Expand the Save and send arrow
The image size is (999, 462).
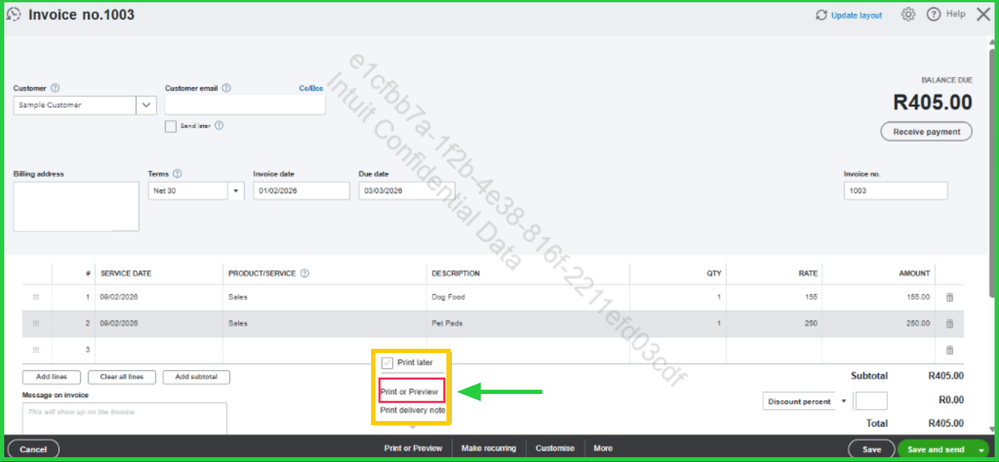(x=981, y=450)
